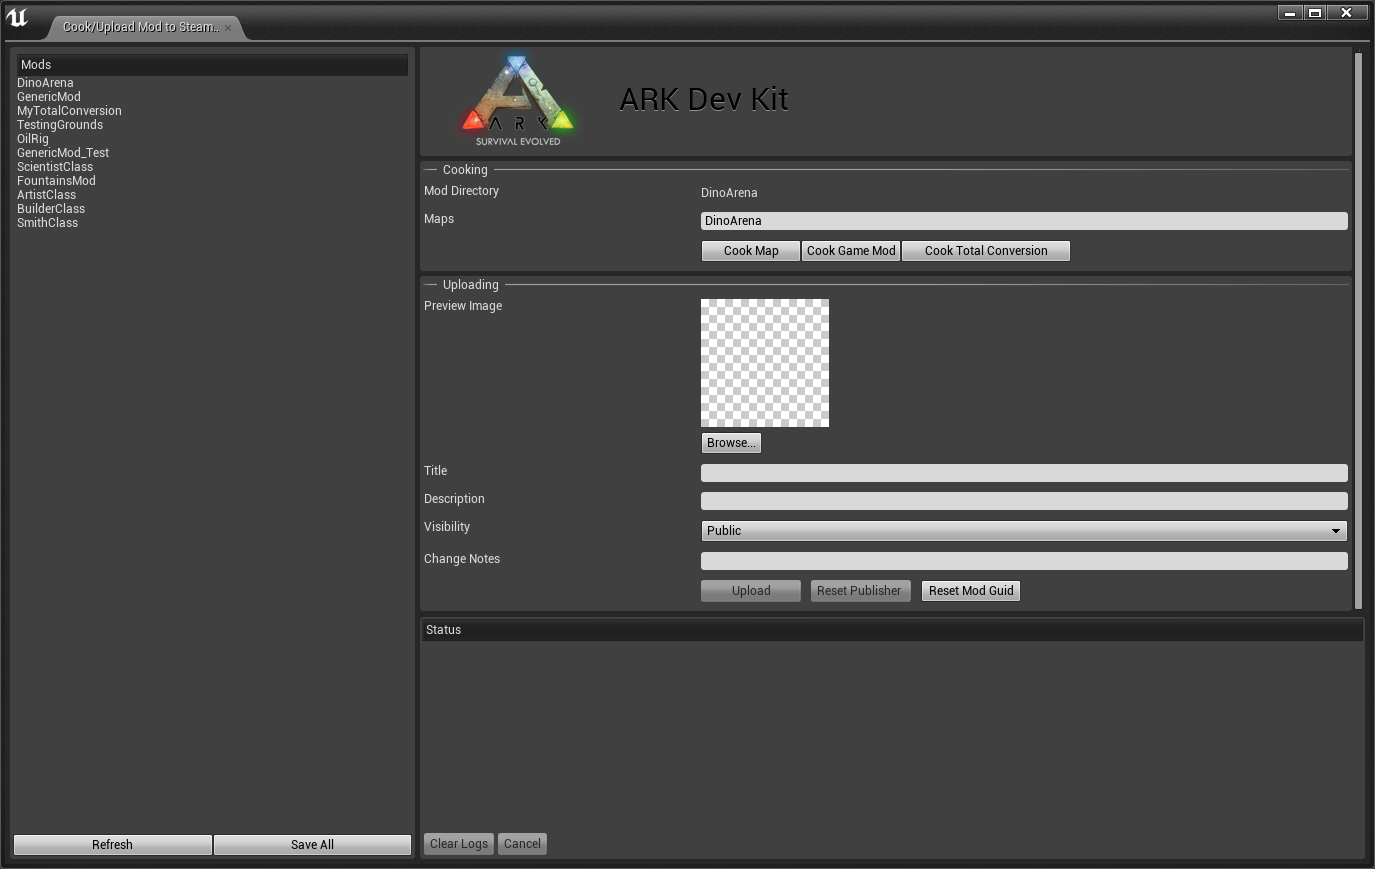Click the Reset Mod Guid button
This screenshot has width=1375, height=869.
971,591
